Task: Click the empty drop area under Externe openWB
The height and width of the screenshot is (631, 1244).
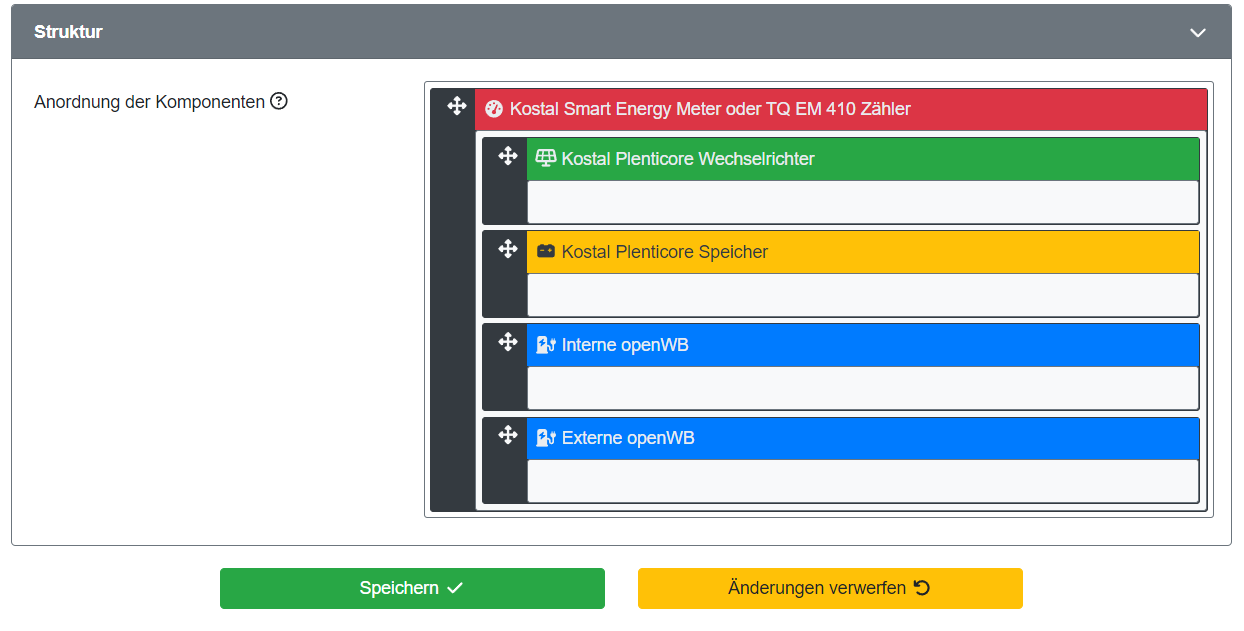Action: pyautogui.click(x=862, y=481)
